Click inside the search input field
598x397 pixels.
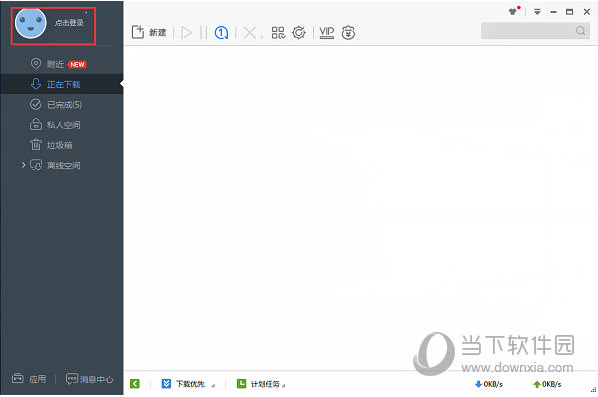click(528, 31)
